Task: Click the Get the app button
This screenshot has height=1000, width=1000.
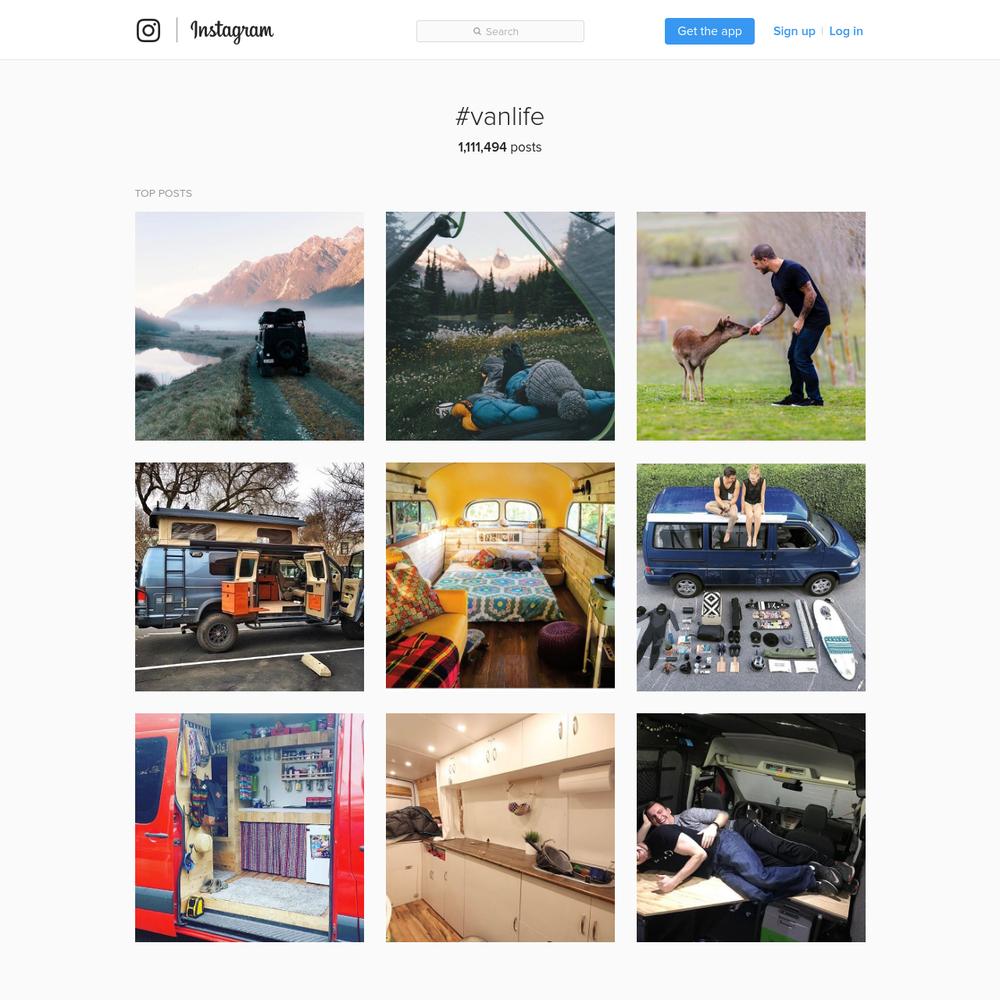Action: pyautogui.click(x=709, y=31)
